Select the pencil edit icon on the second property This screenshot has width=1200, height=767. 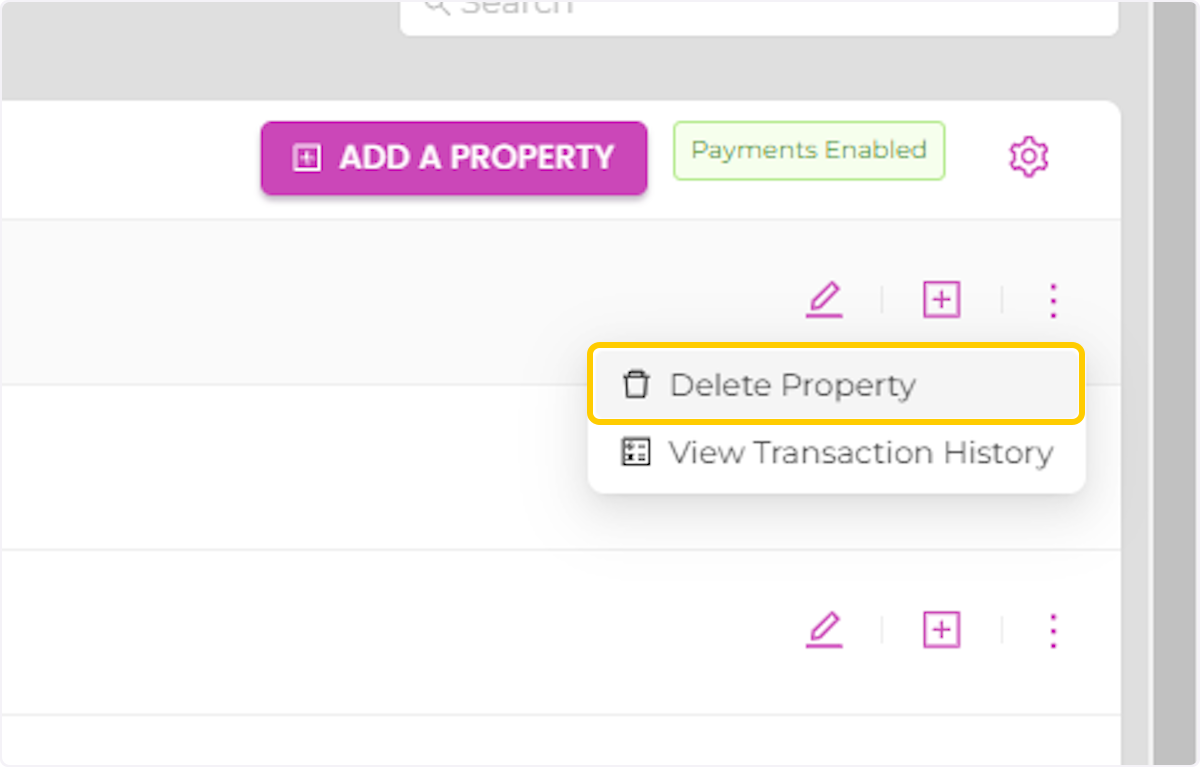coord(824,630)
